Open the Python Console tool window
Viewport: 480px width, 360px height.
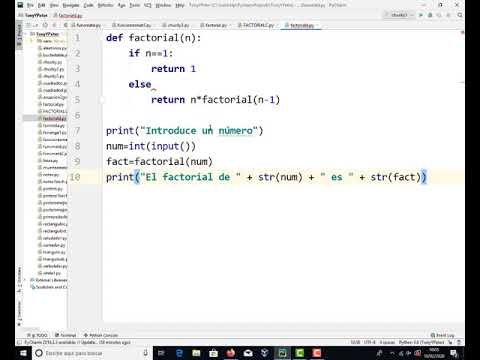[x=101, y=335]
